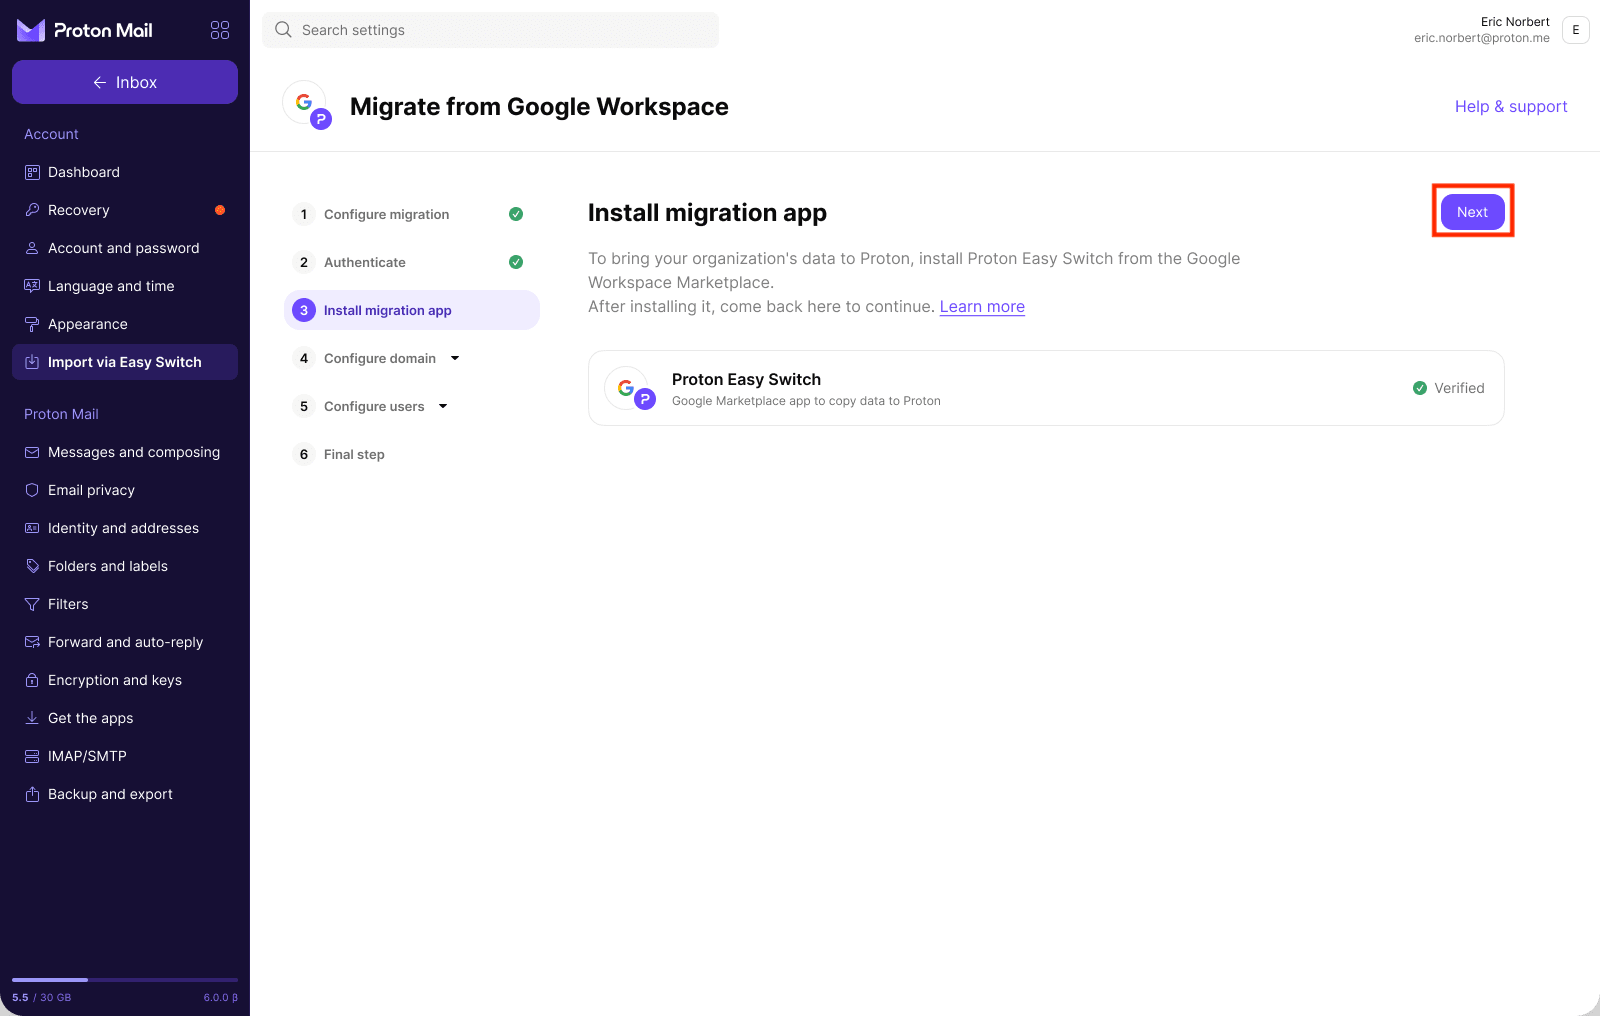The width and height of the screenshot is (1600, 1016).
Task: Open Dashboard settings page
Action: pyautogui.click(x=125, y=172)
